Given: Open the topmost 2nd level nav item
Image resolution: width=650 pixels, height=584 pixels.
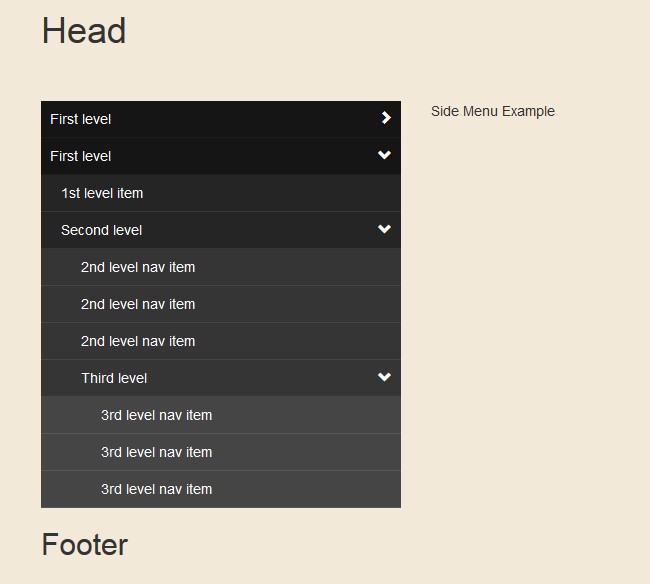Looking at the screenshot, I should point(138,267).
